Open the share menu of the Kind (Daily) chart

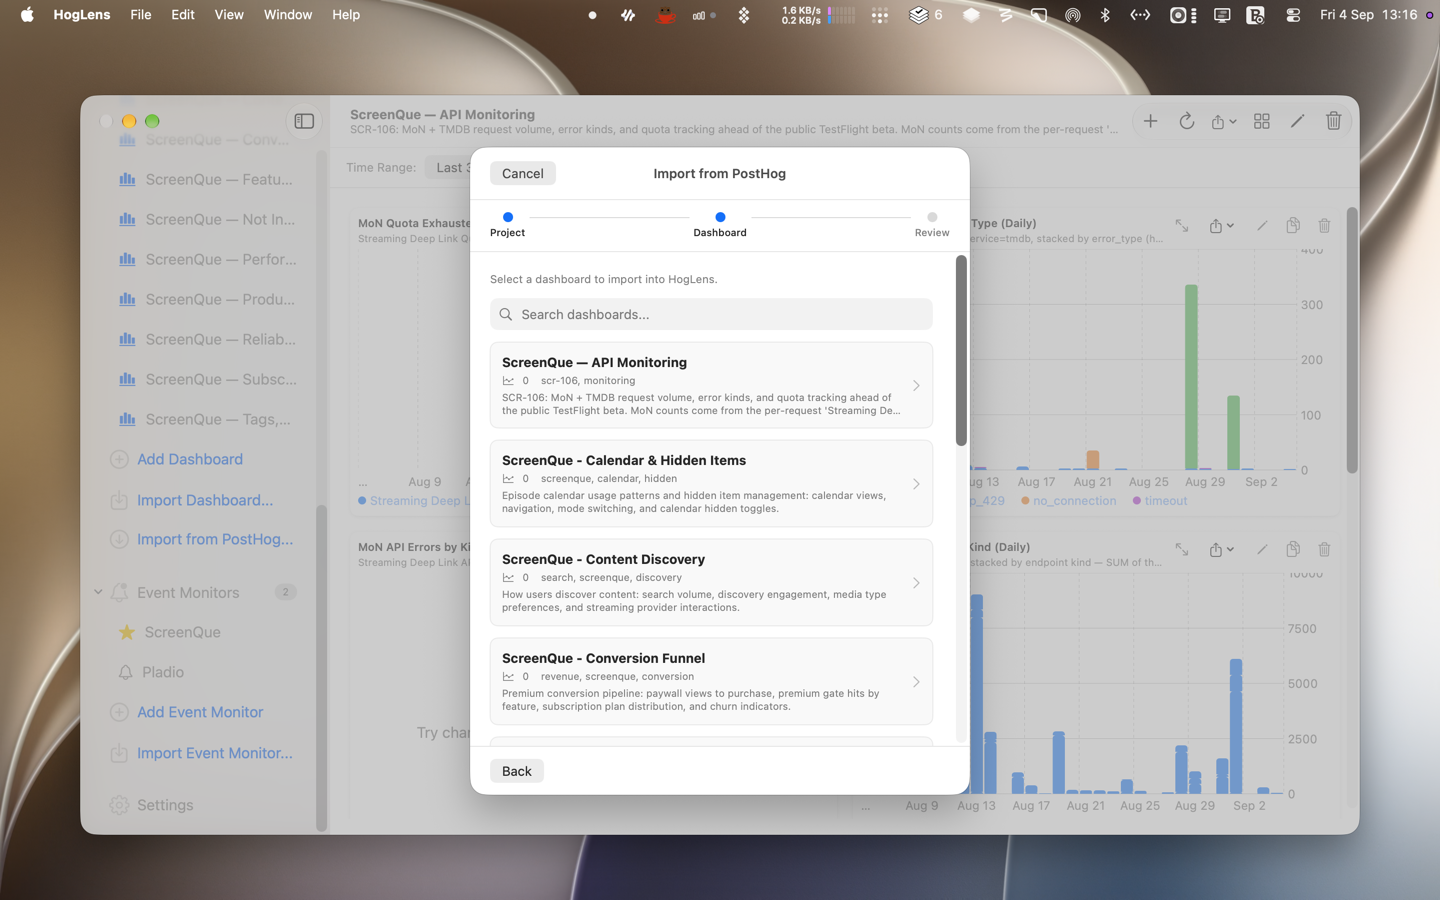(x=1221, y=550)
